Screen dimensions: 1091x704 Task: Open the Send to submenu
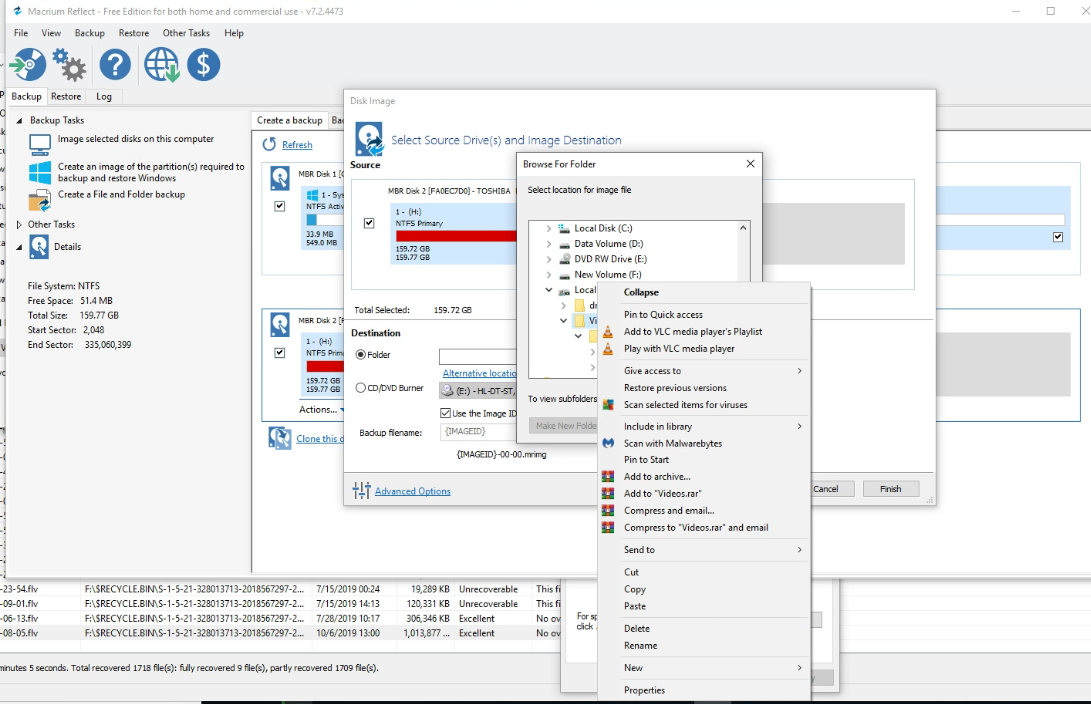pyautogui.click(x=704, y=550)
